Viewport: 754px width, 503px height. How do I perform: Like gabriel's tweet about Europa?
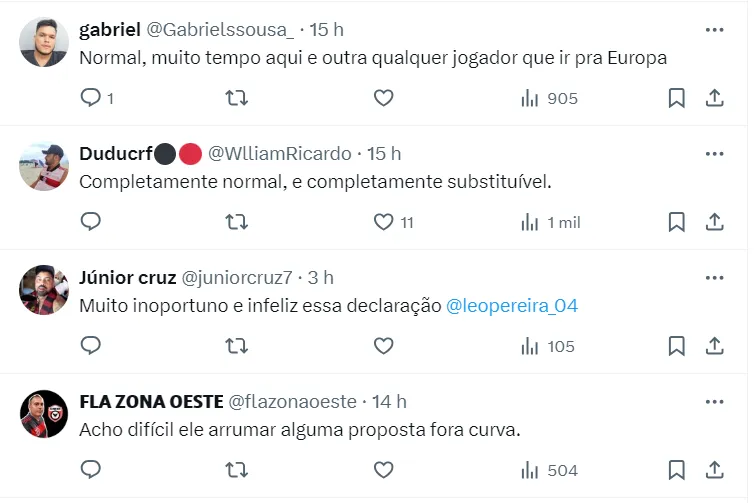click(383, 98)
